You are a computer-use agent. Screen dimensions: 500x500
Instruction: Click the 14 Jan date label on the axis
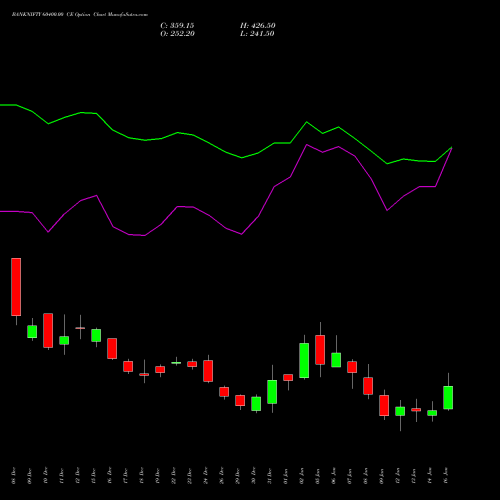(x=429, y=476)
